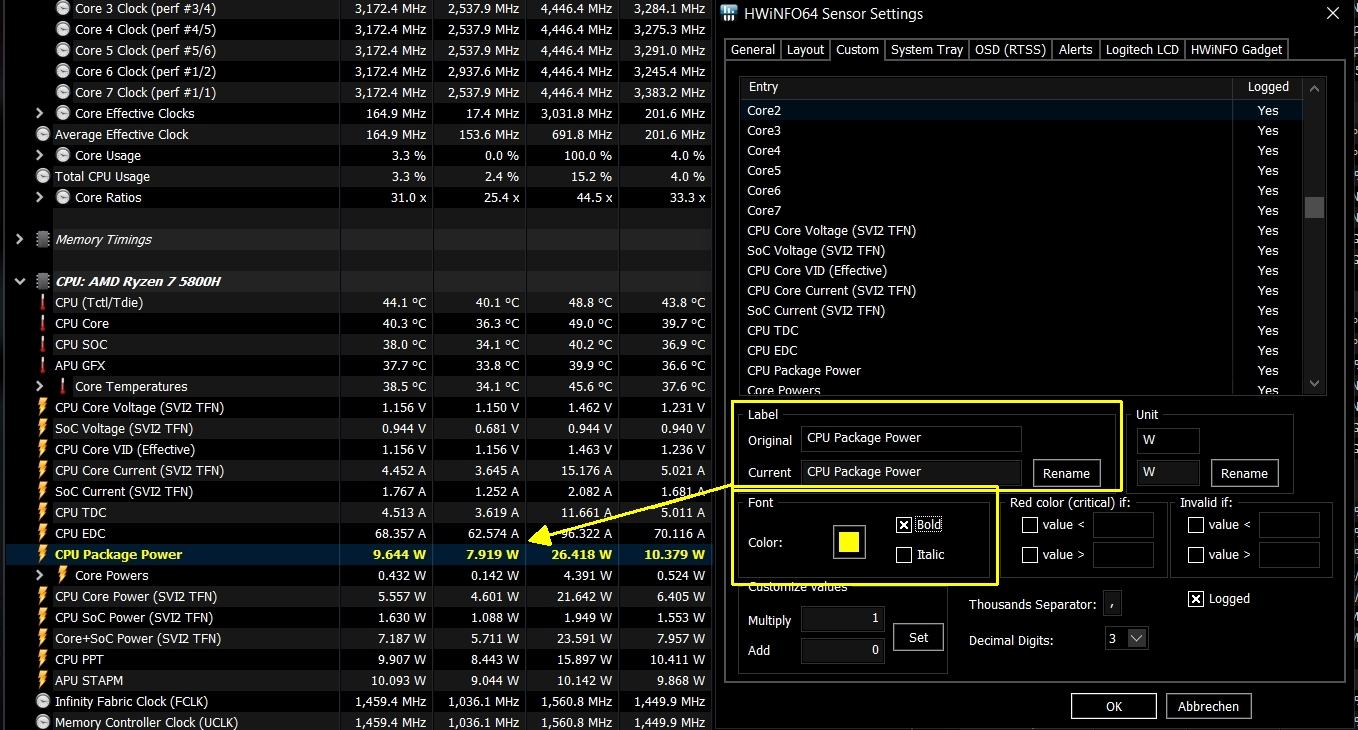
Task: Click Rename button next to unit field
Action: click(x=1244, y=473)
